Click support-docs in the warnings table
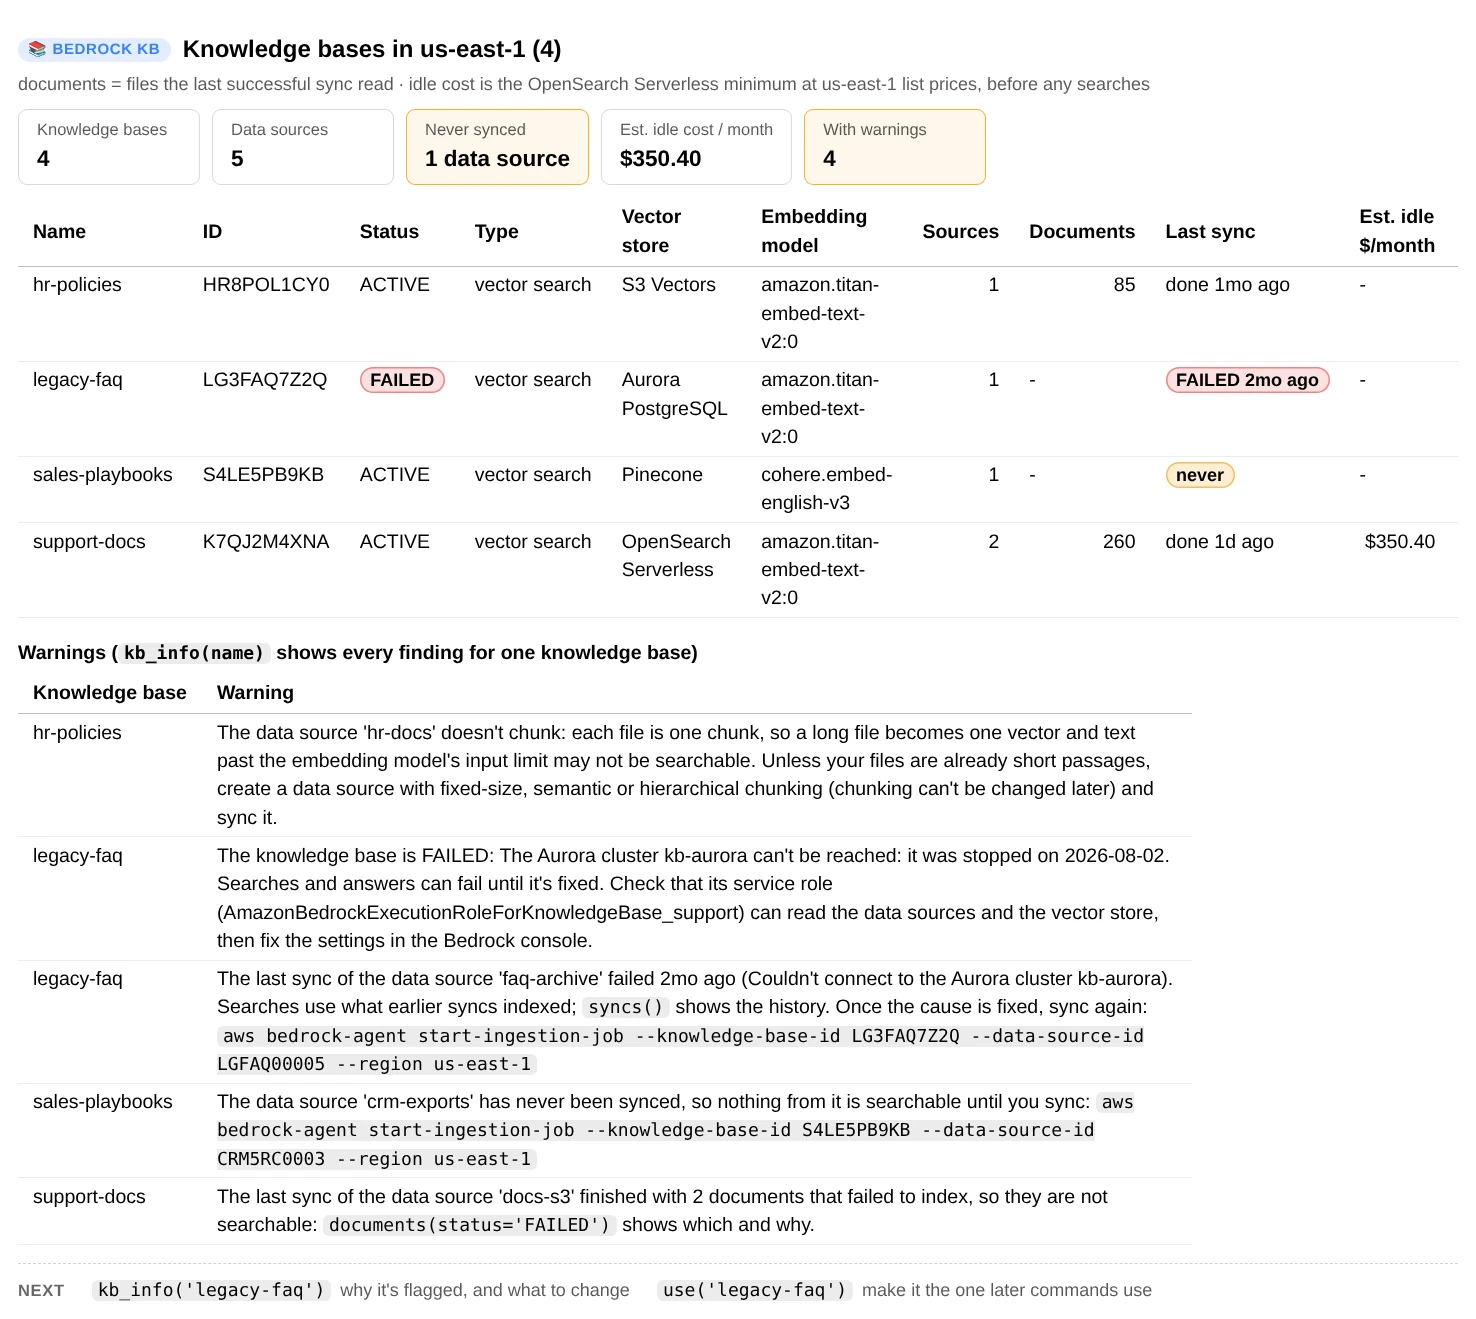The image size is (1476, 1319). 89,1197
